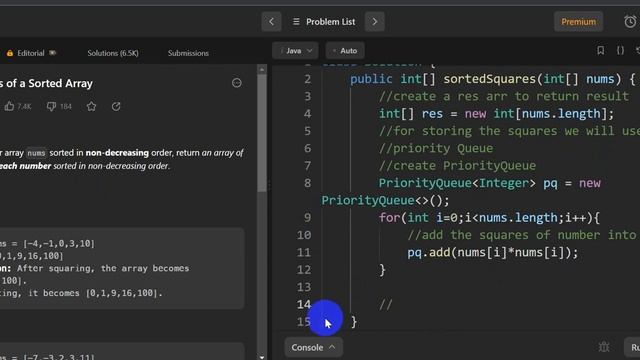Go to the previous problem arrow
Image resolution: width=640 pixels, height=360 pixels.
[271, 22]
